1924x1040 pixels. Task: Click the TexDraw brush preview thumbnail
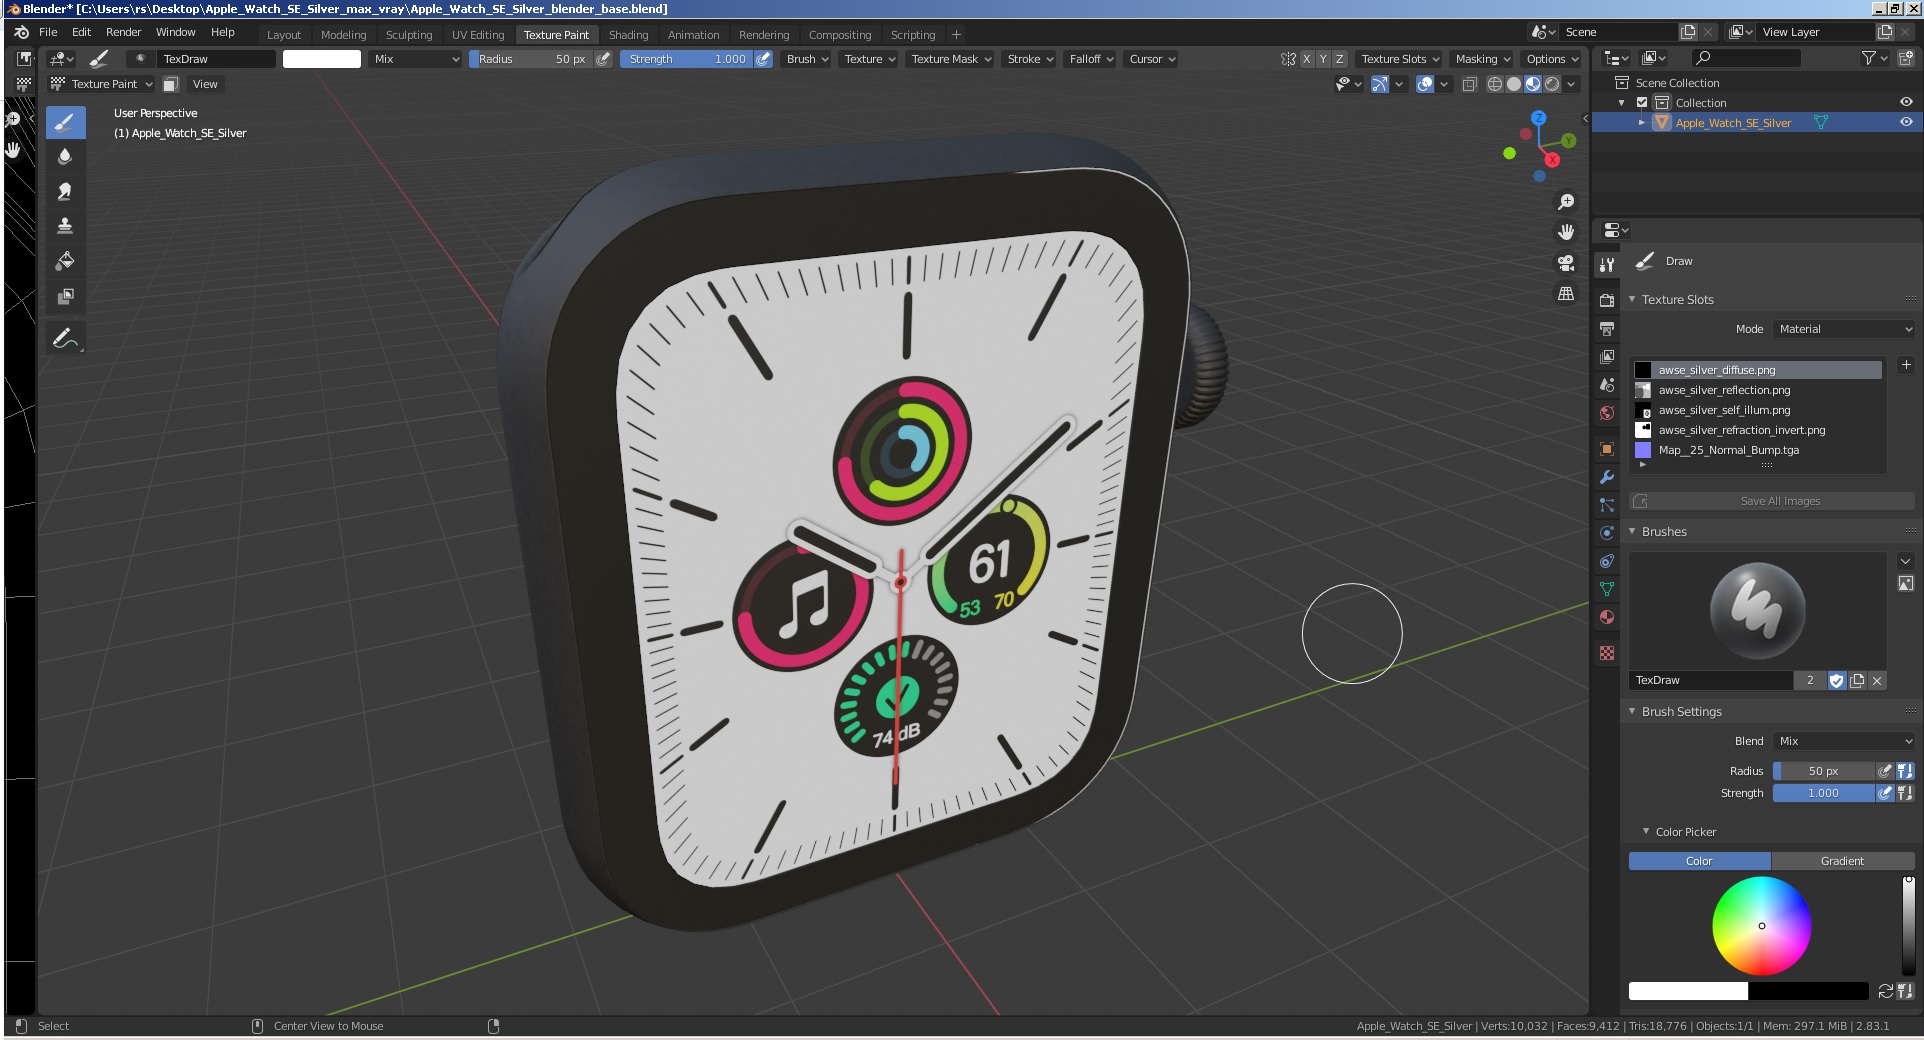click(x=1757, y=611)
